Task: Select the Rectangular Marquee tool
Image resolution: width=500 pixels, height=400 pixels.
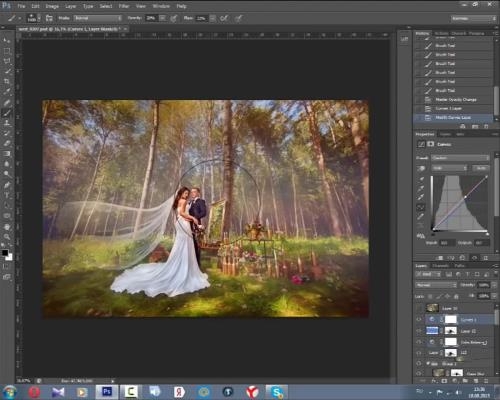Action: click(7, 51)
